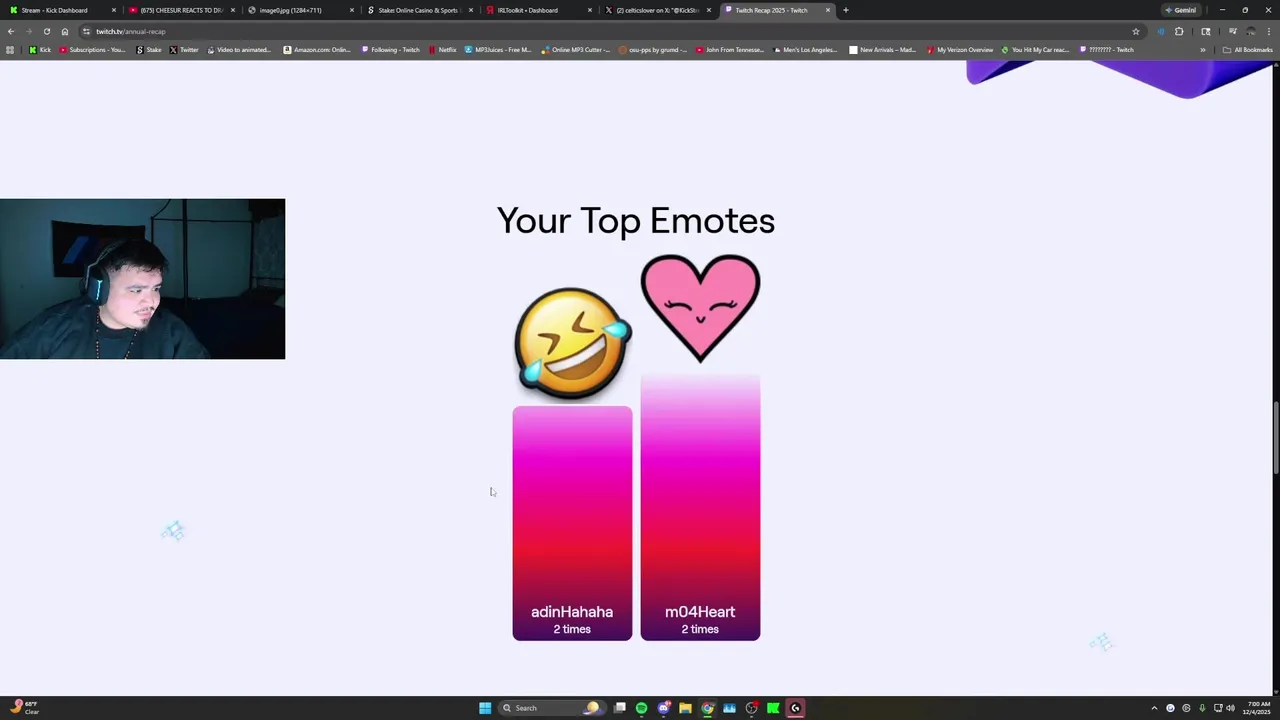Image resolution: width=1280 pixels, height=720 pixels.
Task: Open File Explorer from the taskbar
Action: tap(685, 708)
